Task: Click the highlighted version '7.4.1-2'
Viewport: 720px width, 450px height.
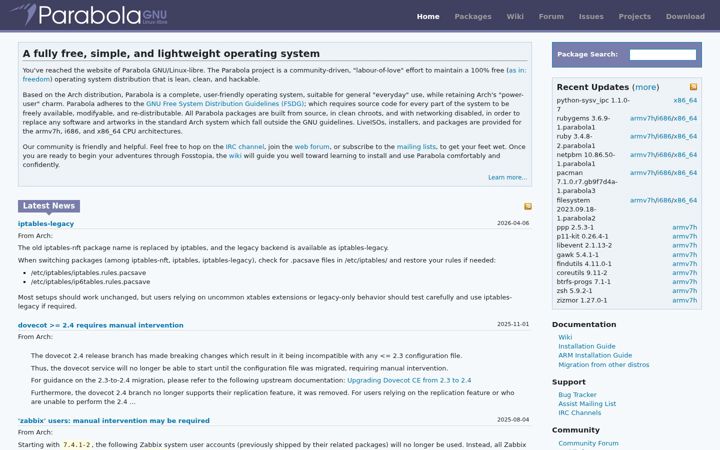Action: click(x=78, y=445)
